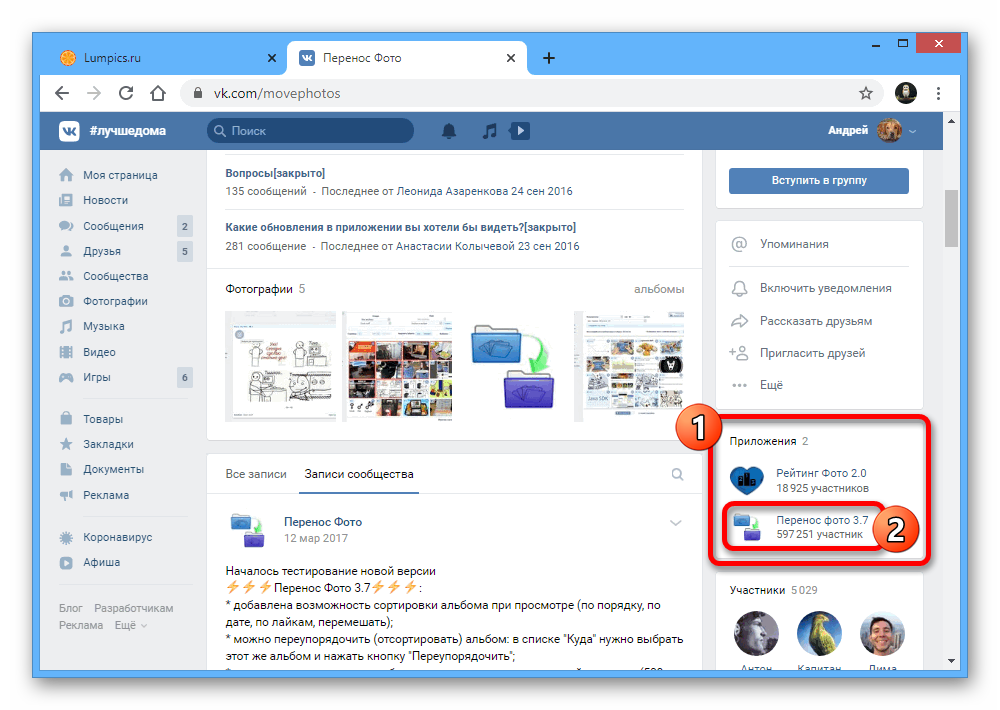Switch to the Все записи tab
1000x710 pixels.
256,474
